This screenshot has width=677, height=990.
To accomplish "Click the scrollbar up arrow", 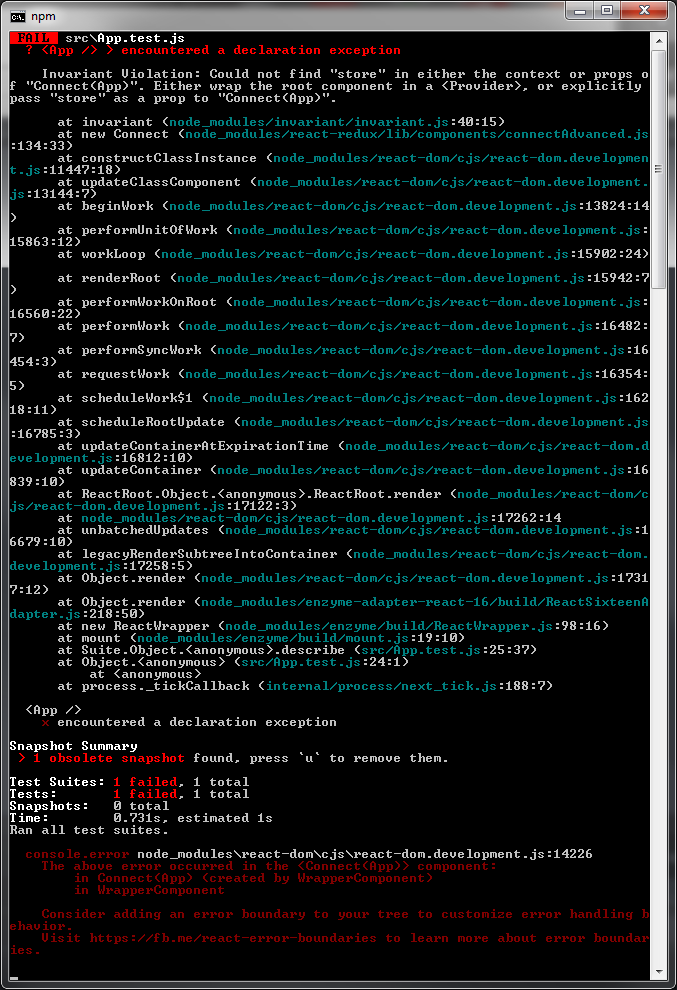I will pyautogui.click(x=659, y=40).
